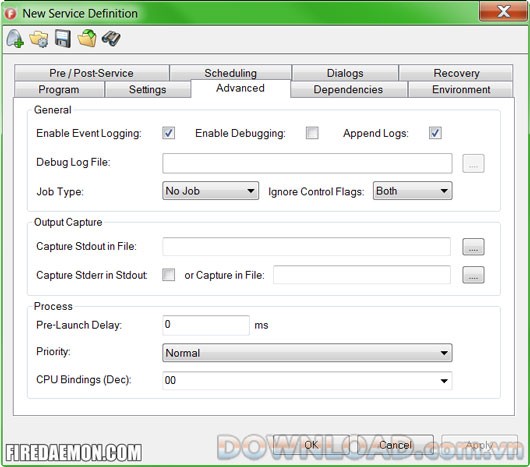The image size is (530, 467).
Task: Open the Dependencies tab
Action: coord(348,90)
